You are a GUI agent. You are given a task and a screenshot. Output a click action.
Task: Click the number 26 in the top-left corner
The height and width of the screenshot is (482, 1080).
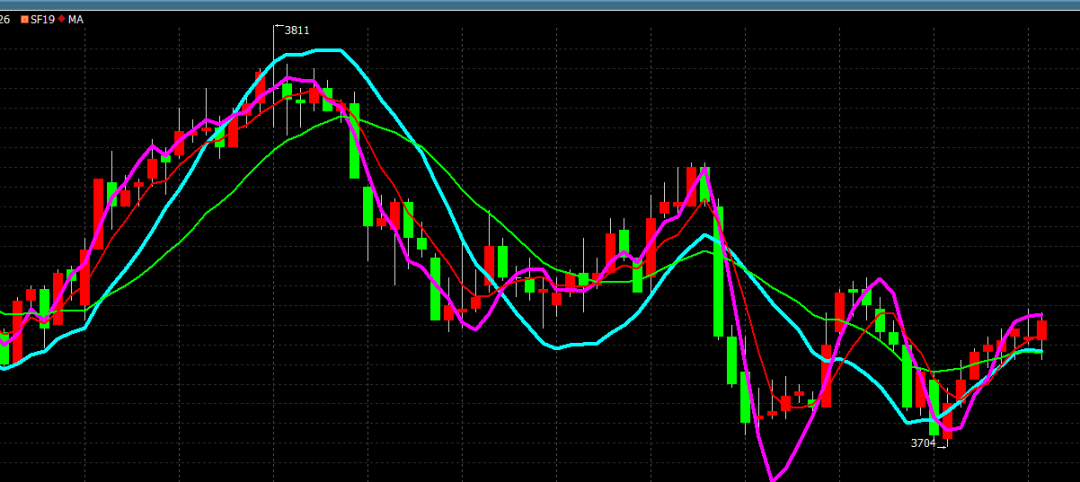click(x=5, y=19)
